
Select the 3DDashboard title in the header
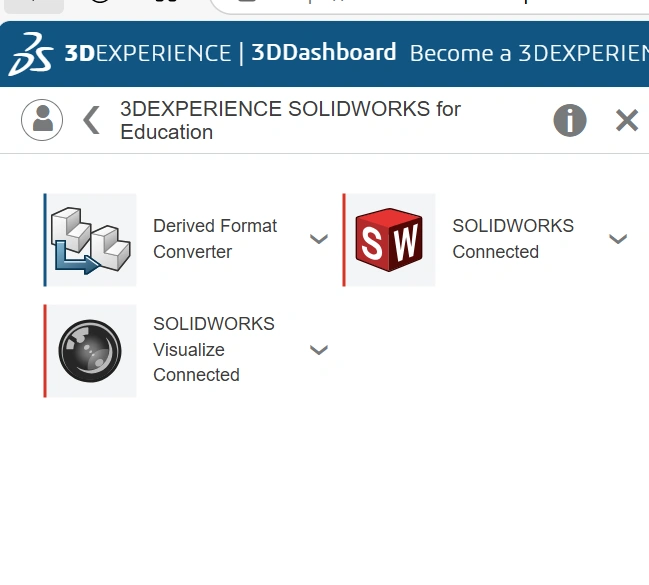(x=323, y=53)
